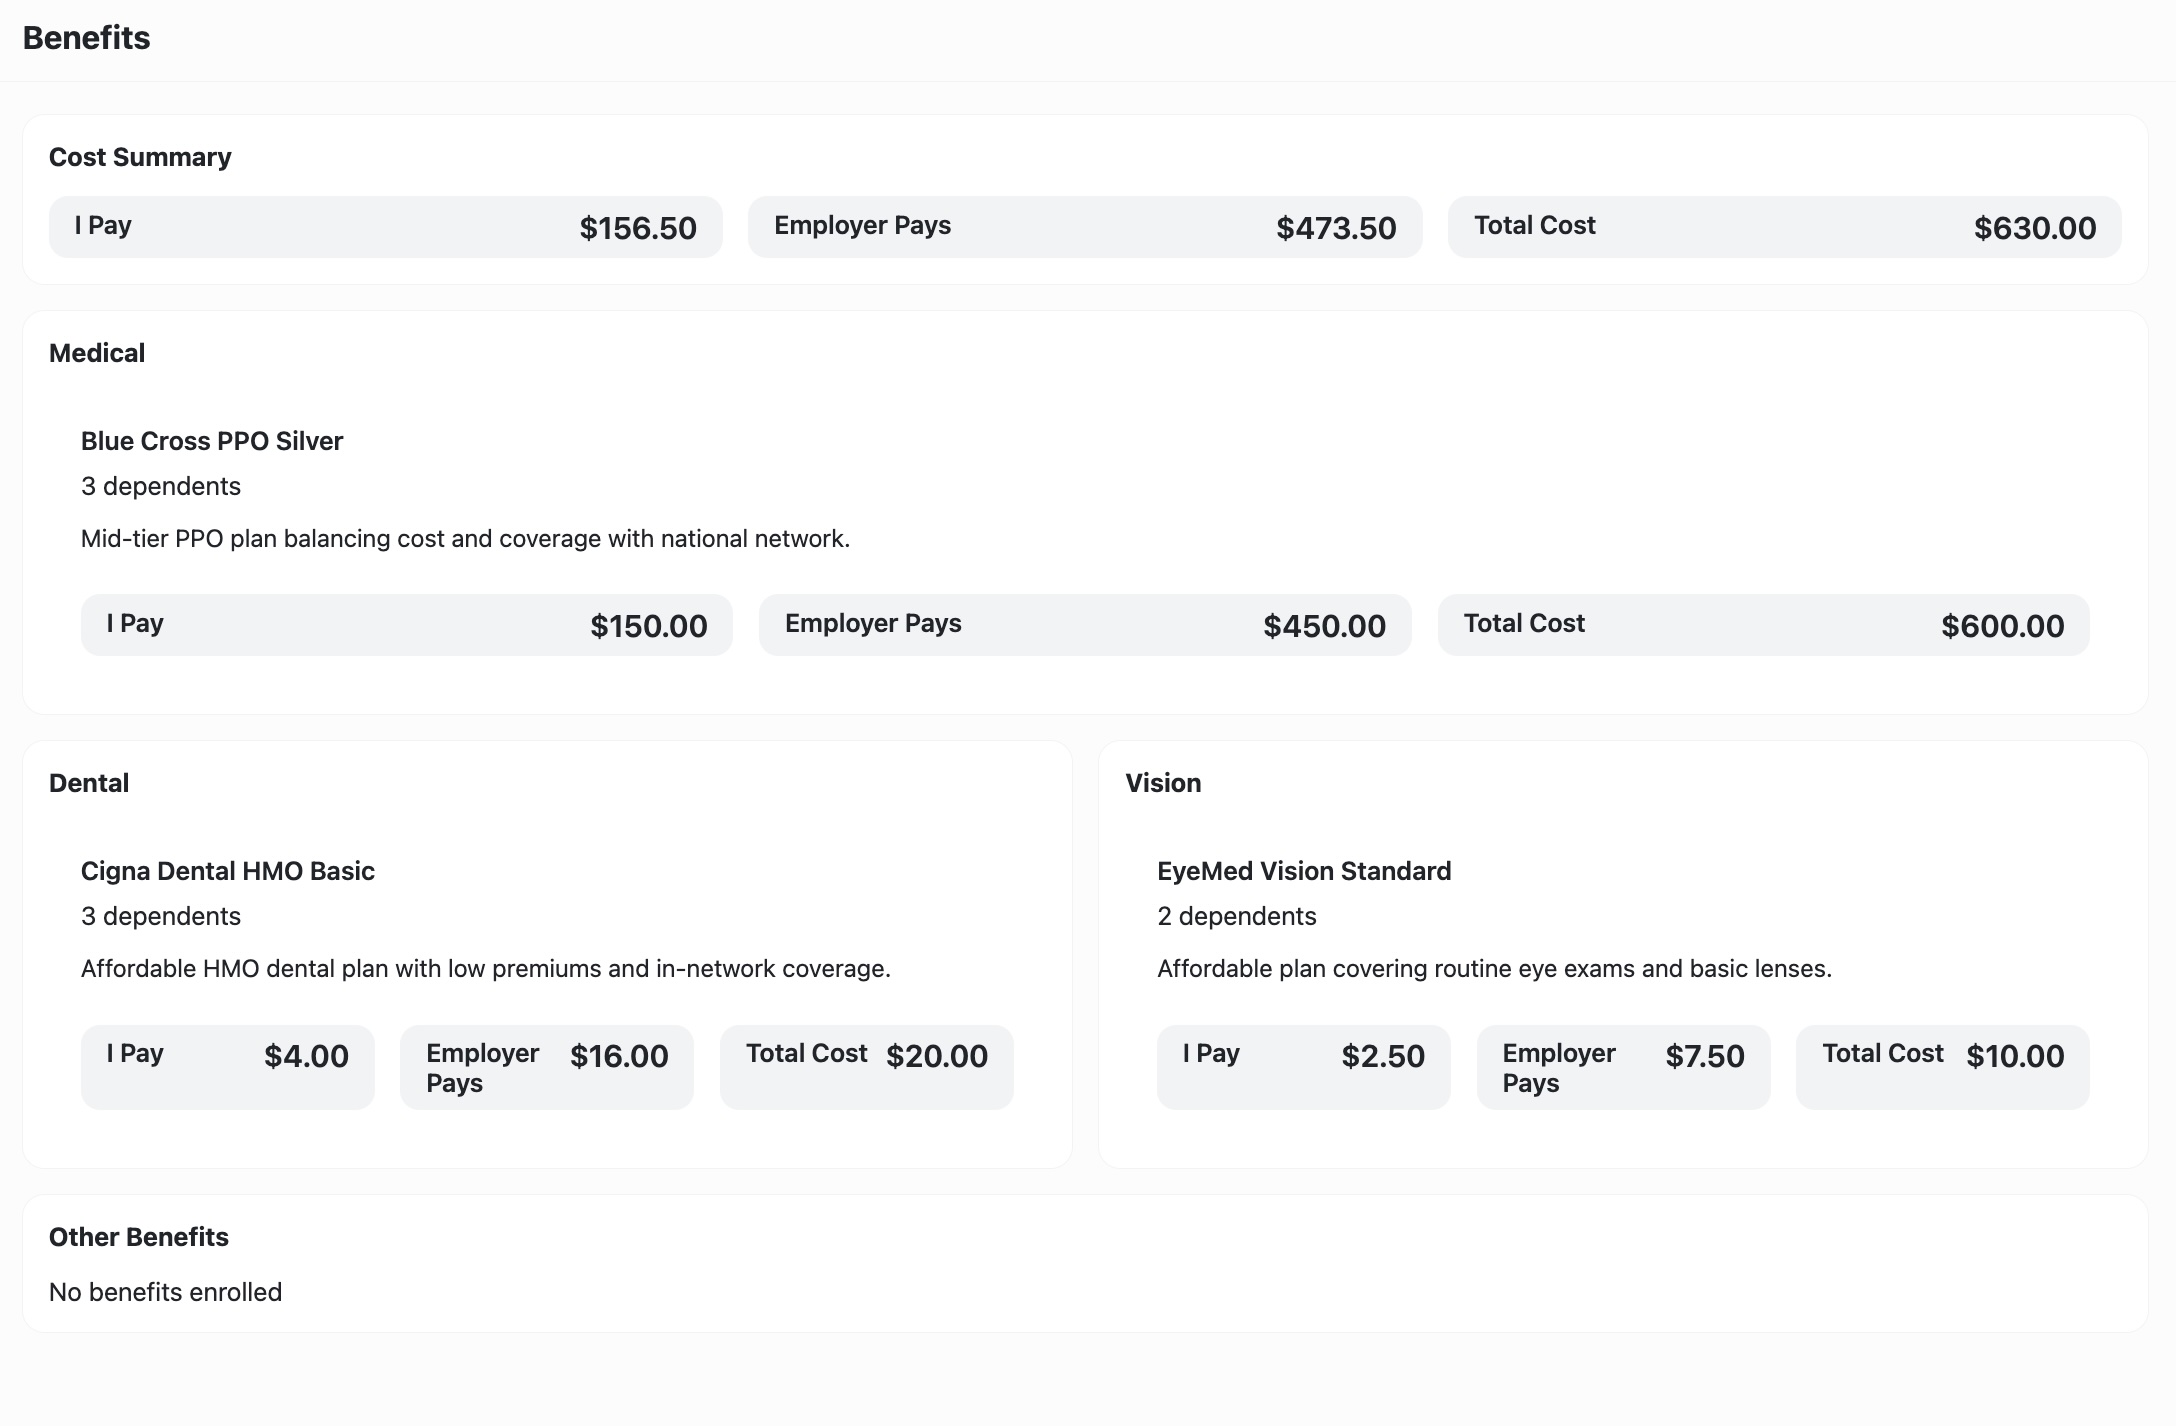Select the Employer Pays $450.00 medical chip
This screenshot has height=1426, width=2176.
click(x=1085, y=624)
